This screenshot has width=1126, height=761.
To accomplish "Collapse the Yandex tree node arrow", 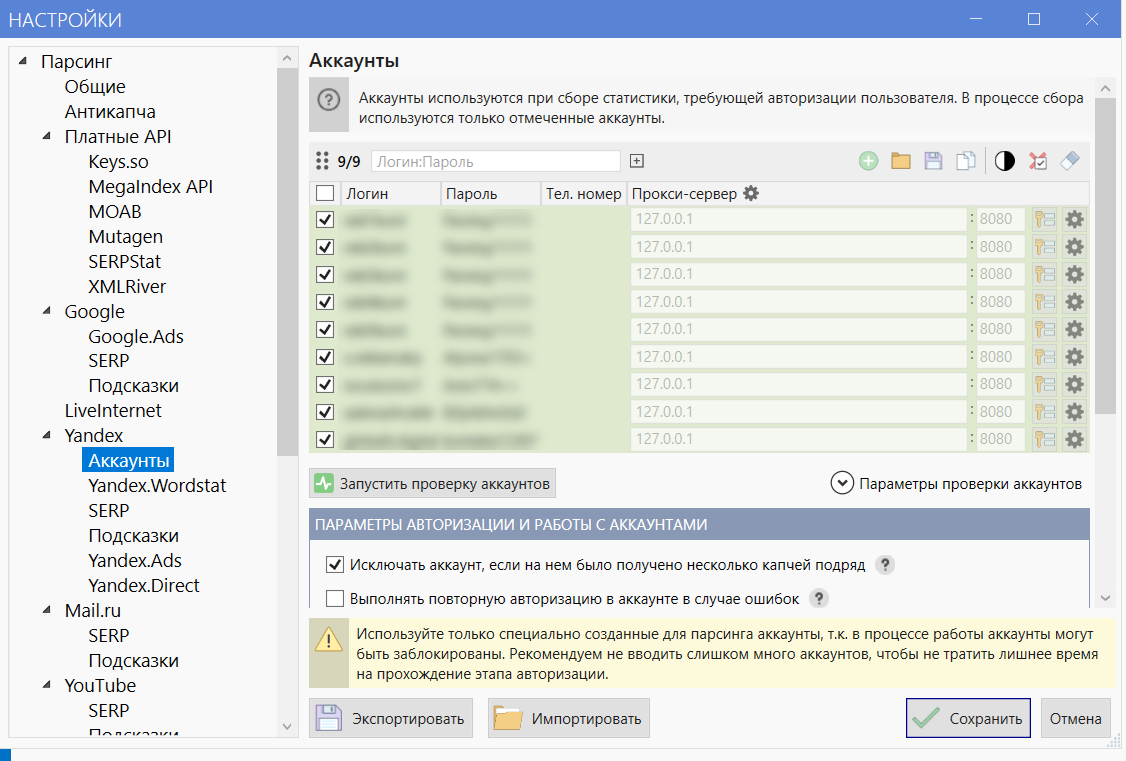I will click(x=47, y=434).
